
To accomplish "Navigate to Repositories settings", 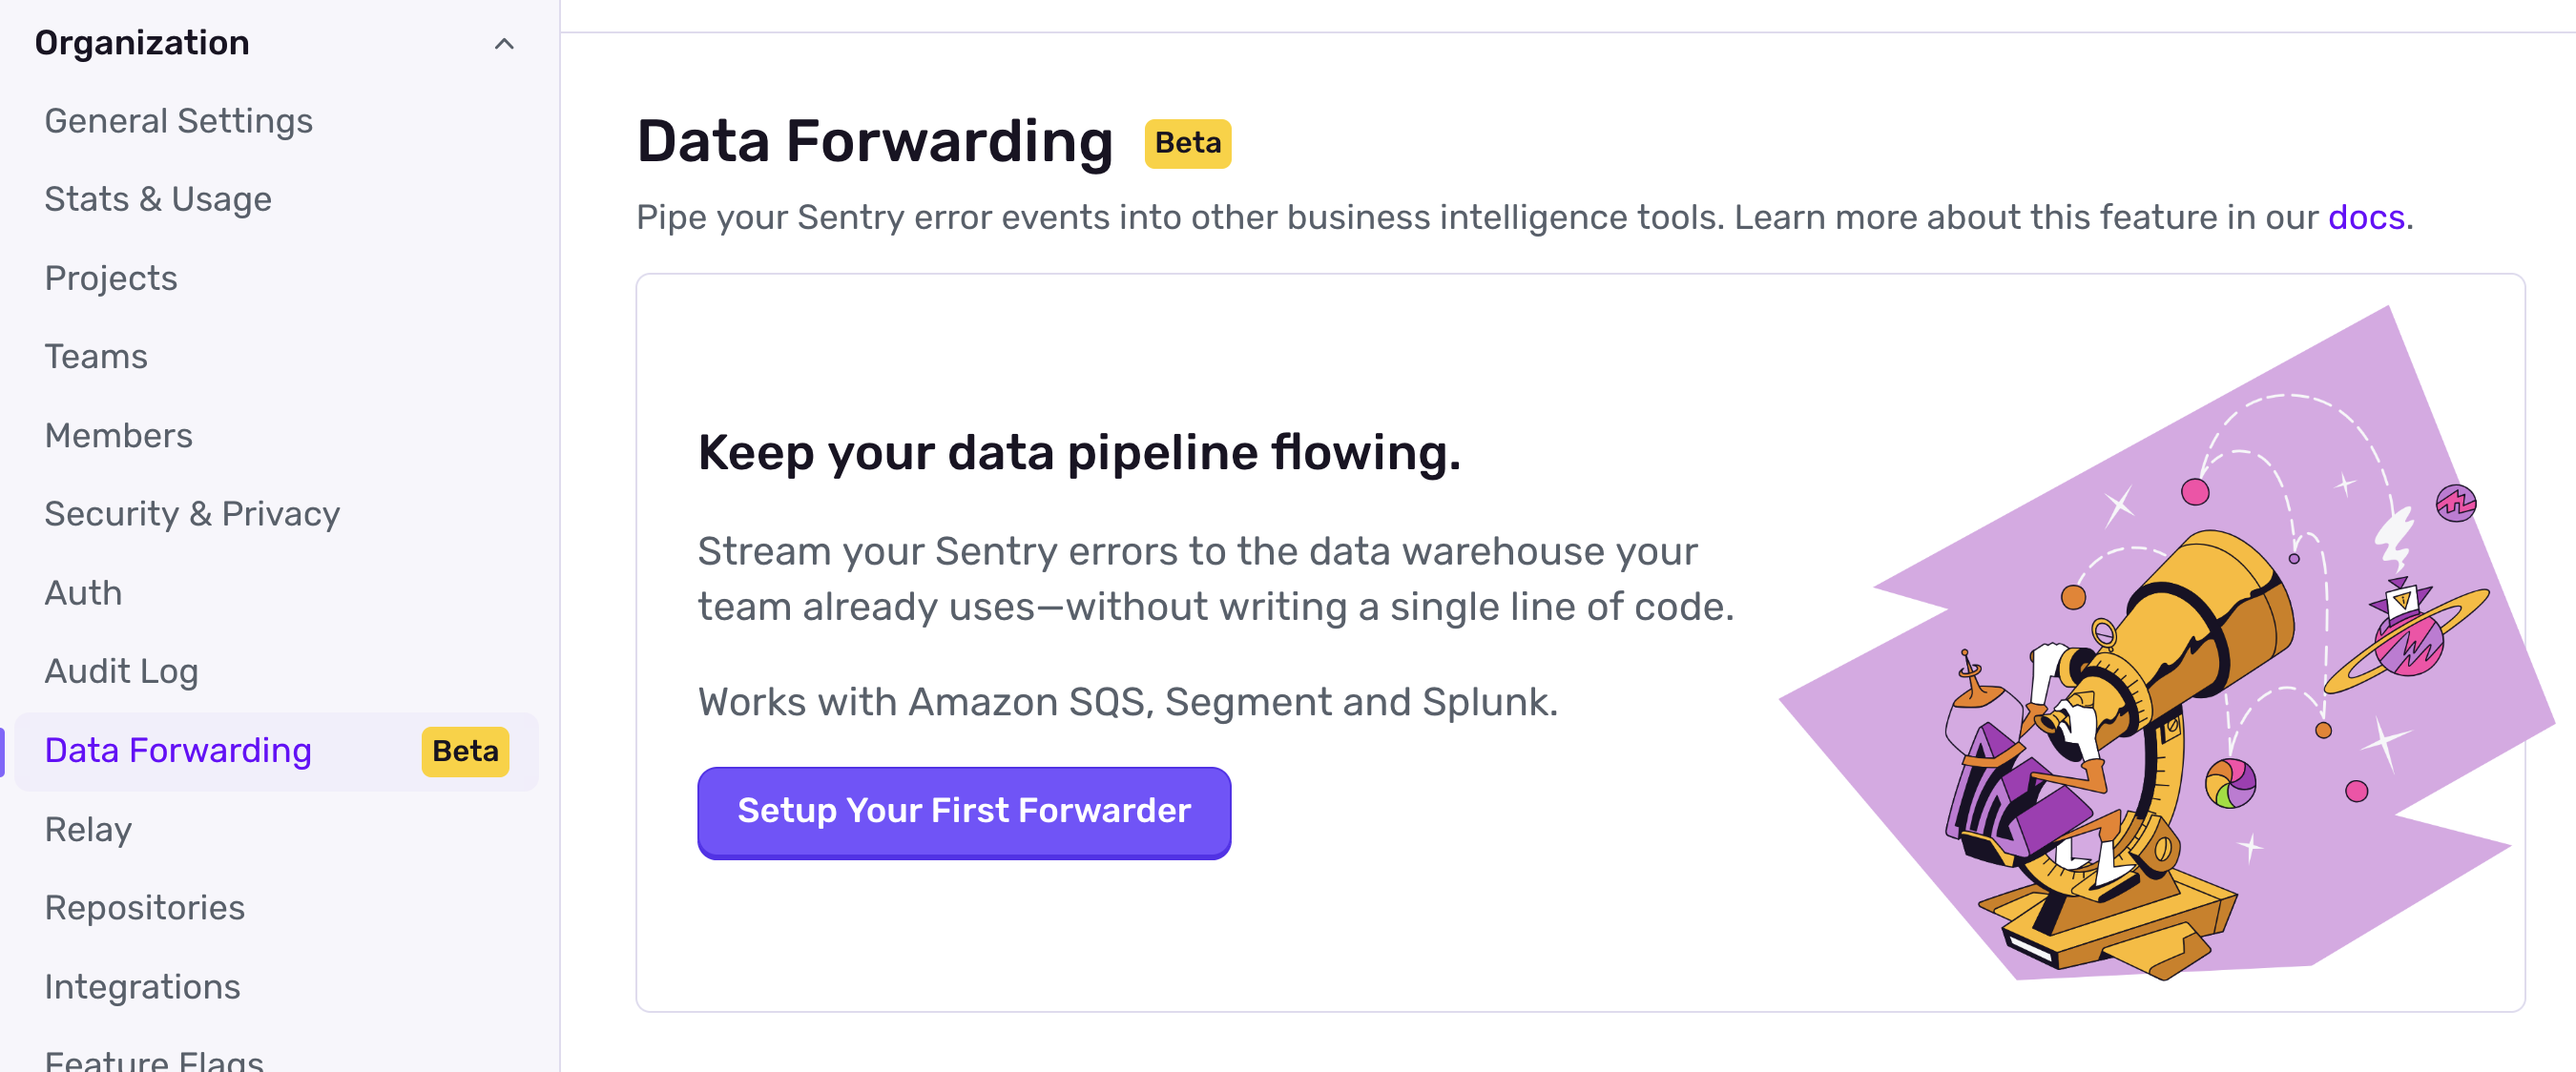I will point(145,907).
